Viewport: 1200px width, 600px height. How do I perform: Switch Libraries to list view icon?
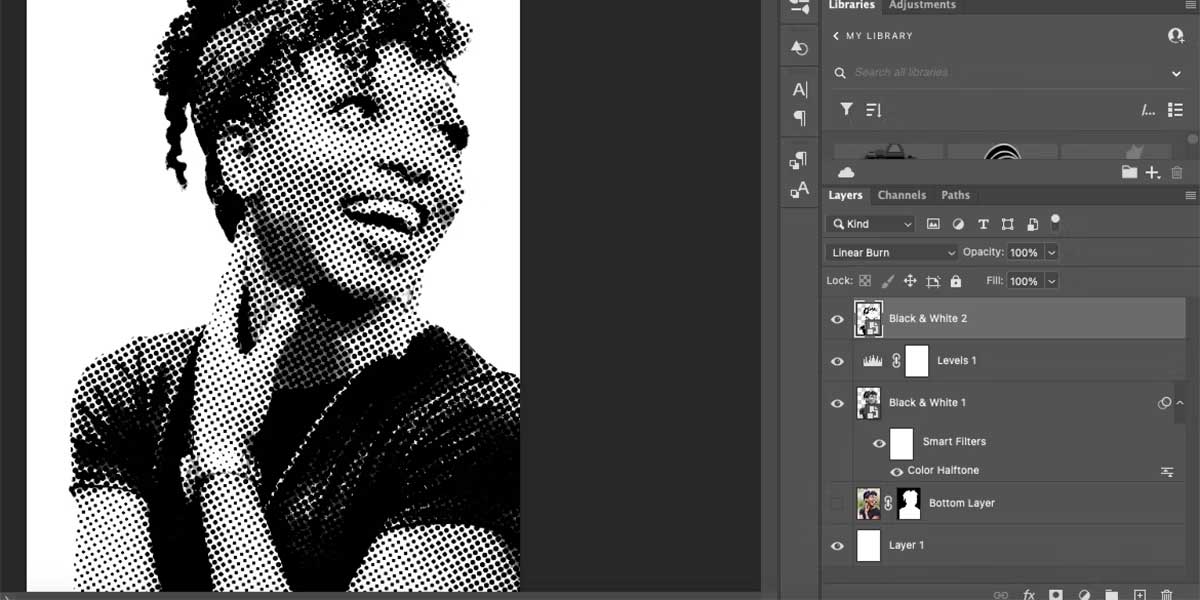click(x=1175, y=110)
